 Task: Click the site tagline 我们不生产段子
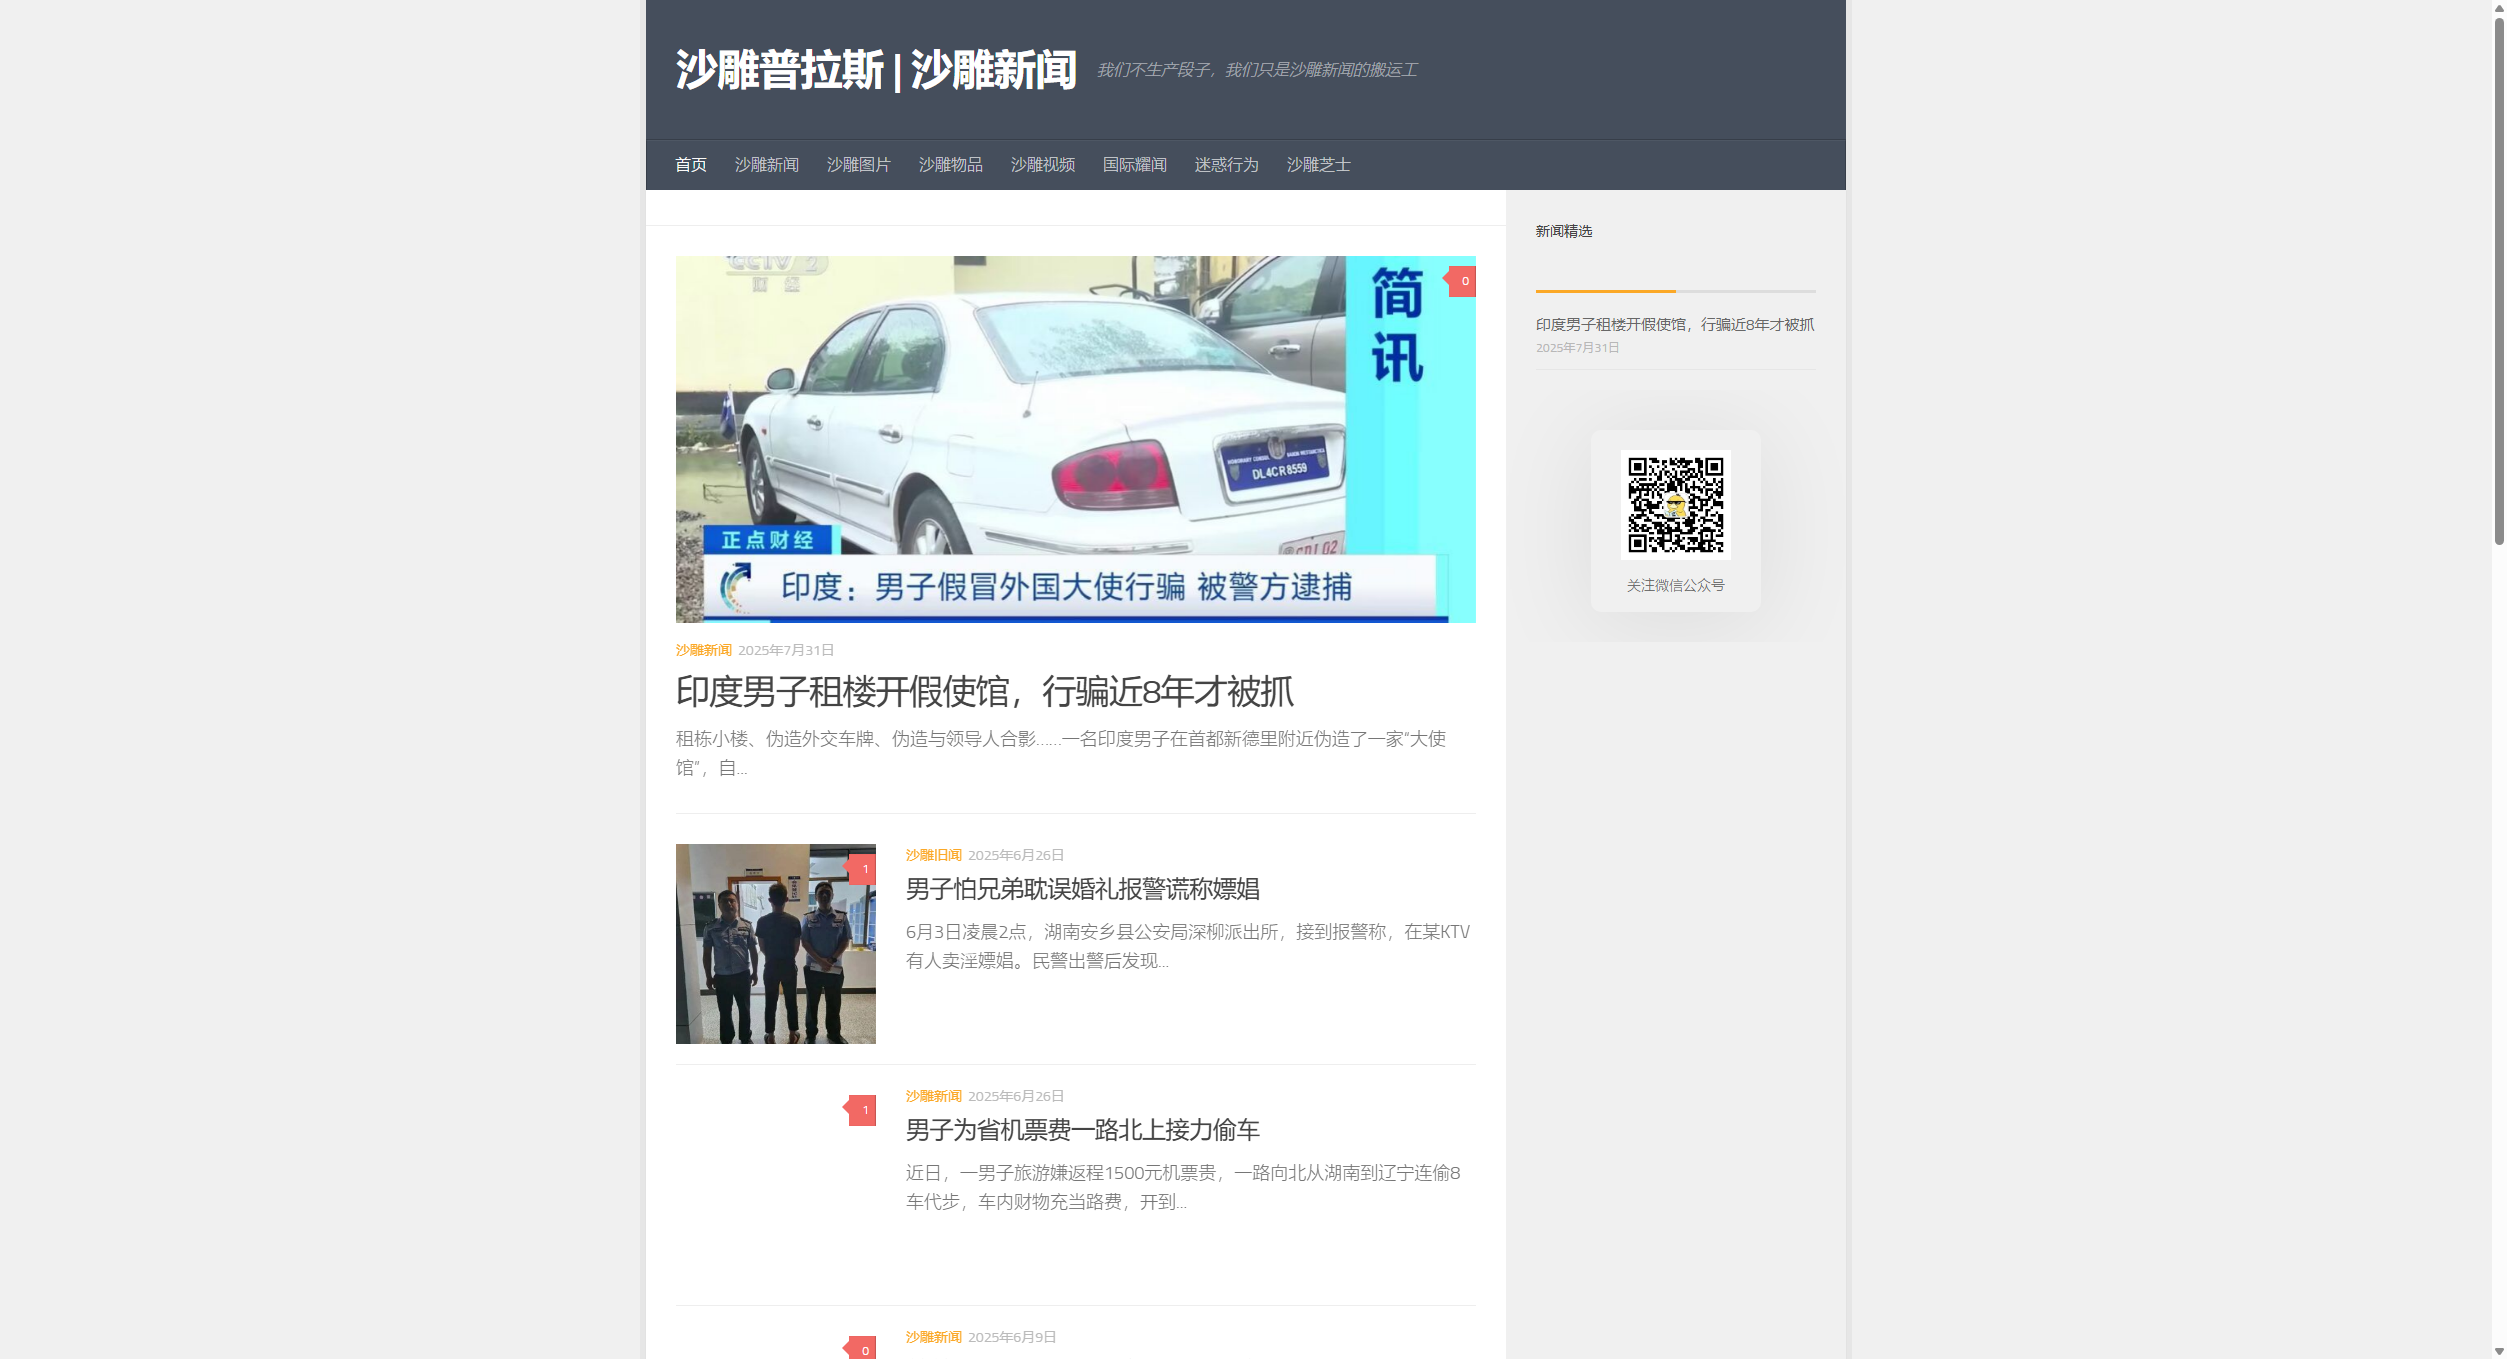1256,70
